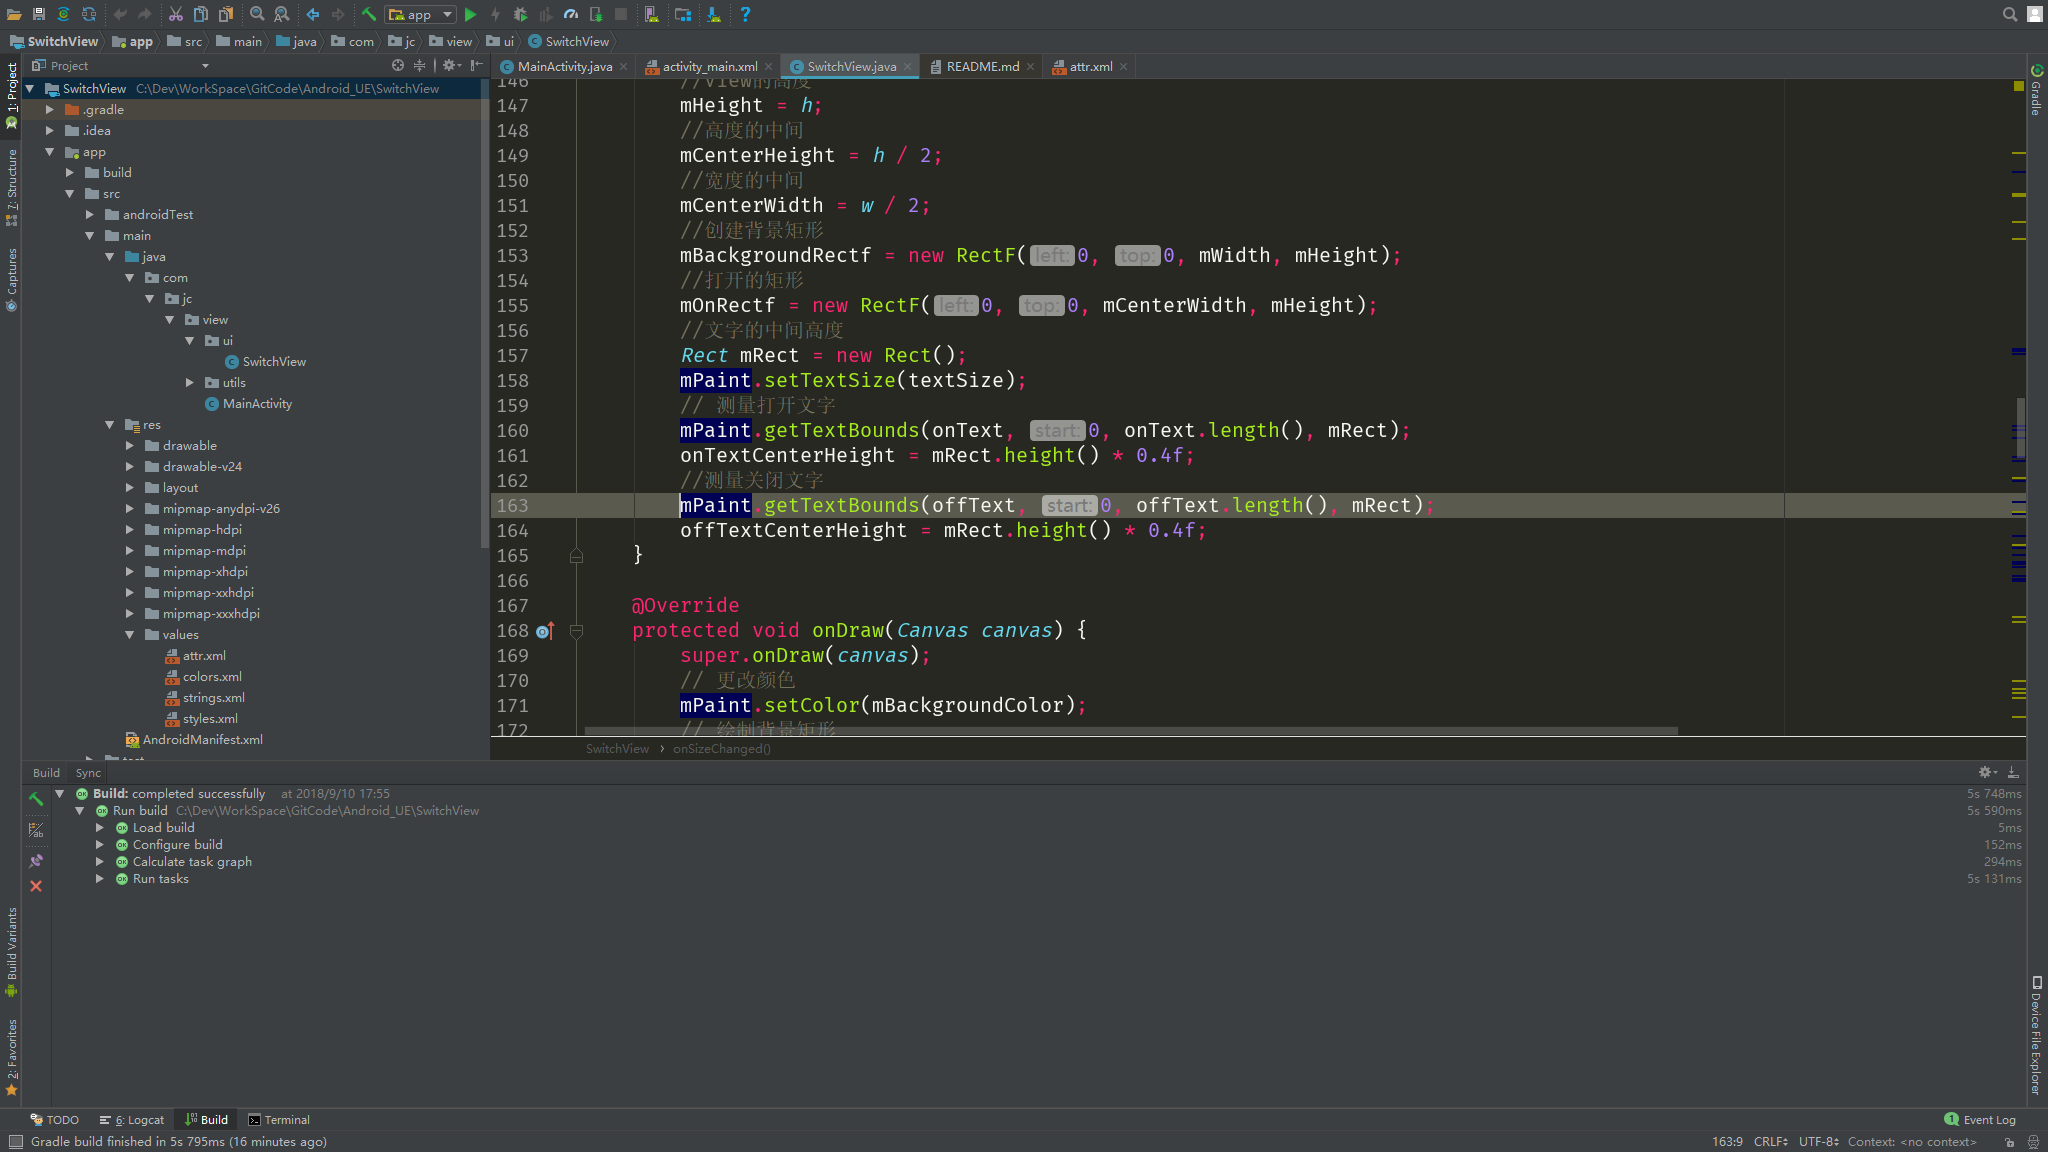This screenshot has width=2048, height=1152.
Task: Open the Event Log
Action: click(x=1980, y=1120)
